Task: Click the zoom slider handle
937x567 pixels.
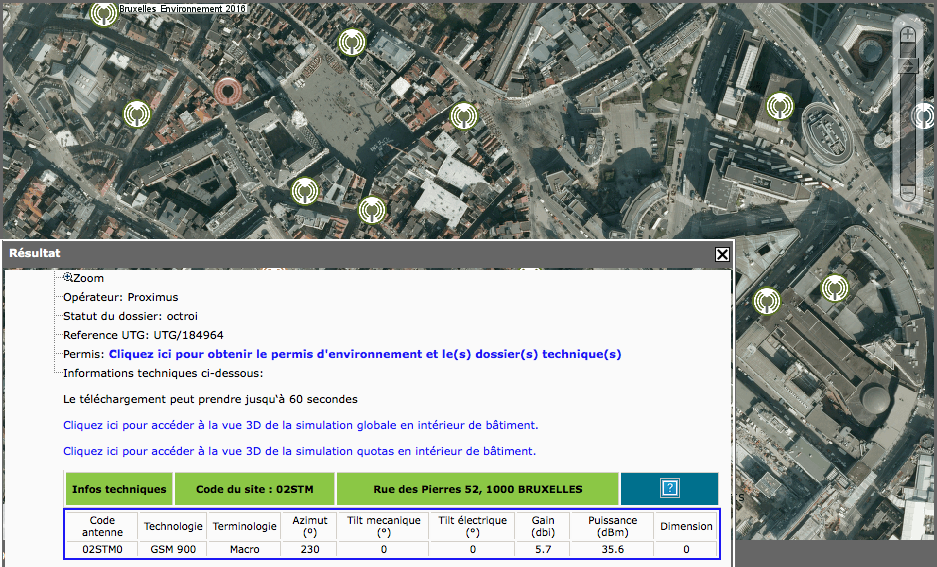Action: click(907, 65)
